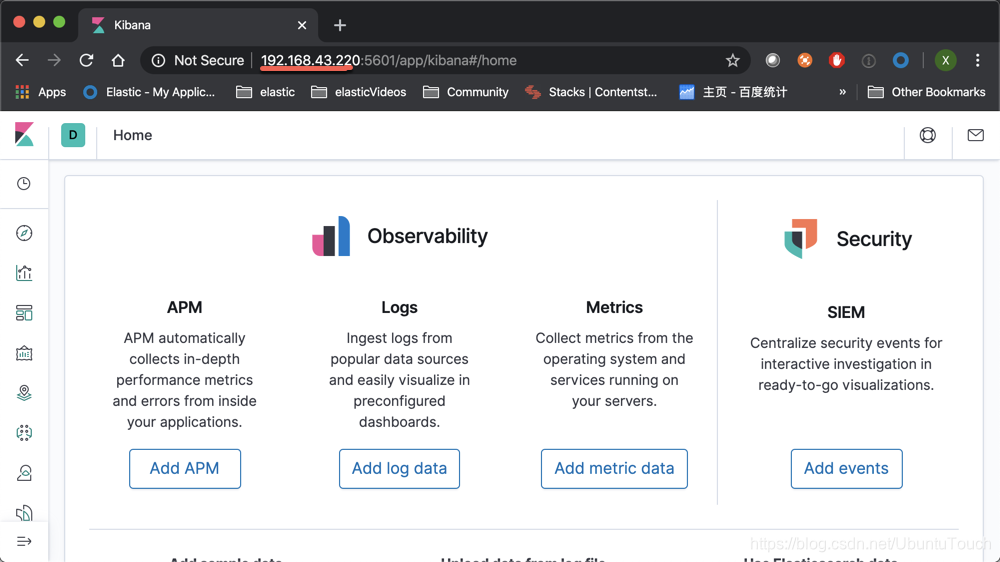Image resolution: width=1000 pixels, height=562 pixels.
Task: Open Canvas icon in Kibana sidebar
Action: 24,353
